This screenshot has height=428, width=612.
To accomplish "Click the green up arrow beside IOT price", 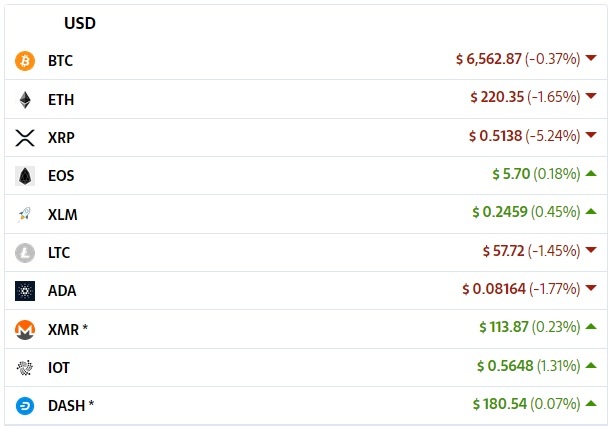I will tap(591, 365).
